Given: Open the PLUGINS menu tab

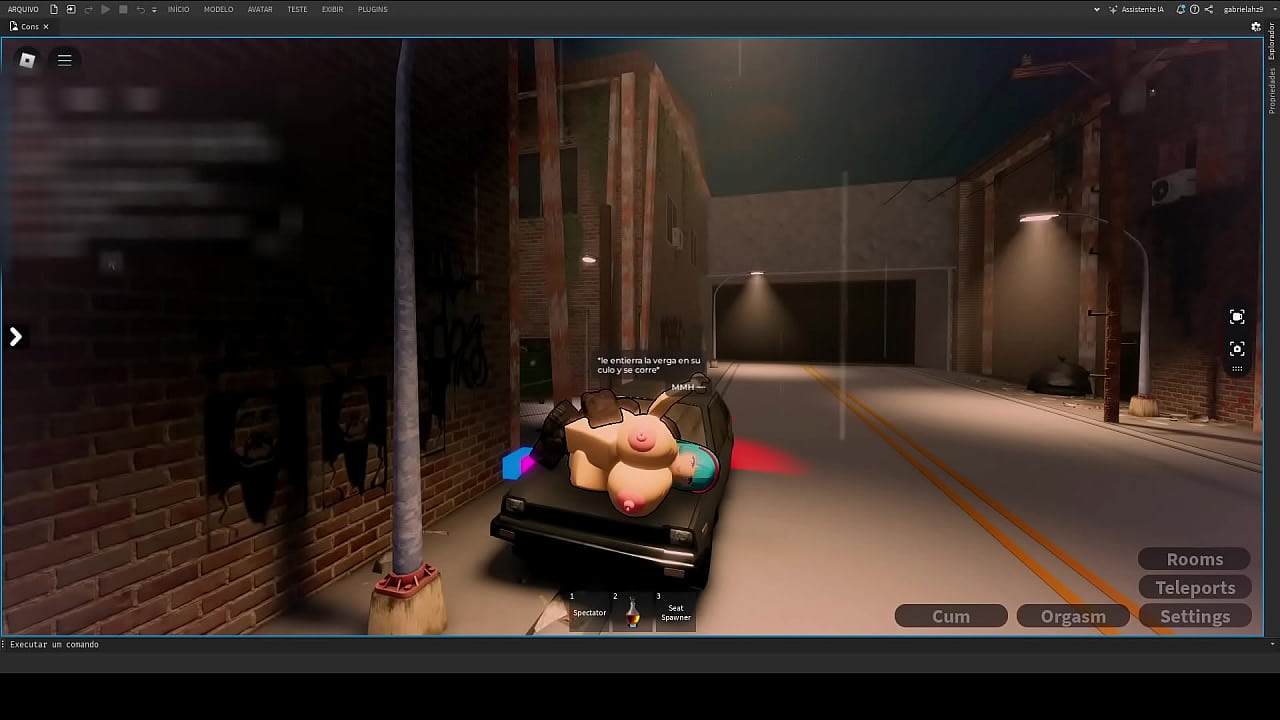Looking at the screenshot, I should coord(372,9).
